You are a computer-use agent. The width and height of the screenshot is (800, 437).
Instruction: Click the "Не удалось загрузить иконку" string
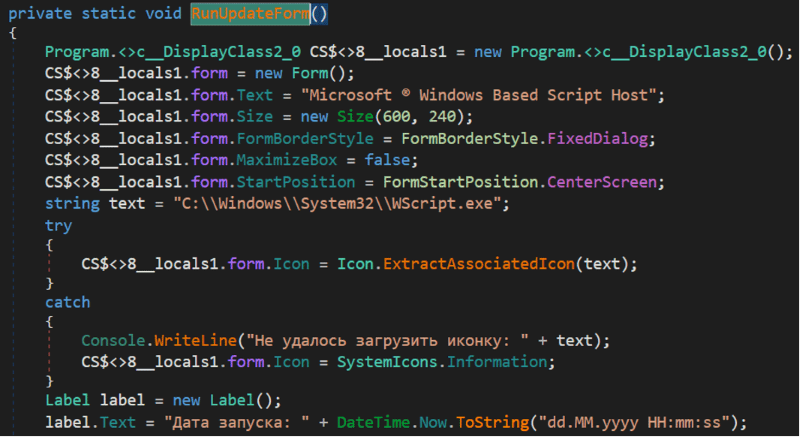[x=387, y=341]
